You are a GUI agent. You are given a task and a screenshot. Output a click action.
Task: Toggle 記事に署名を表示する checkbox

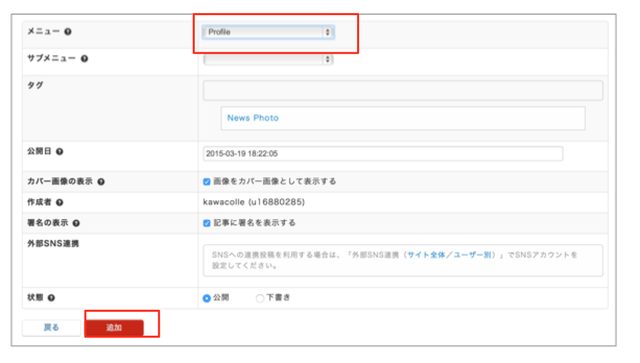click(x=207, y=223)
